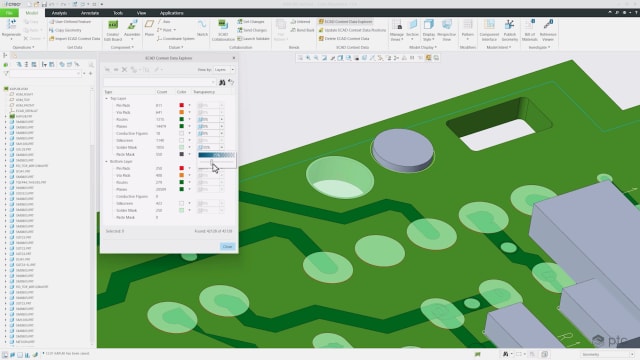The width and height of the screenshot is (640, 360).
Task: Switch to the View tab
Action: point(141,13)
